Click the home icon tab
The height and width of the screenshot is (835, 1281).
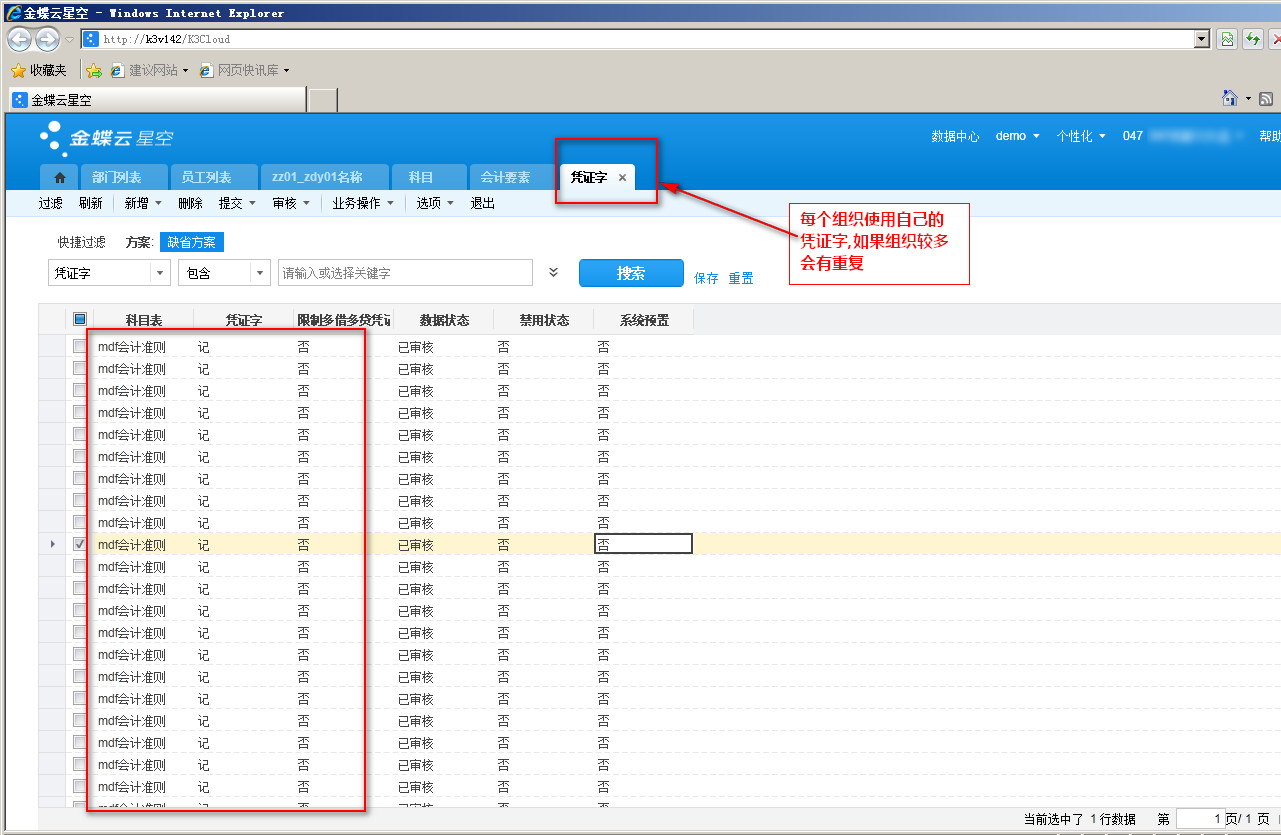(60, 177)
